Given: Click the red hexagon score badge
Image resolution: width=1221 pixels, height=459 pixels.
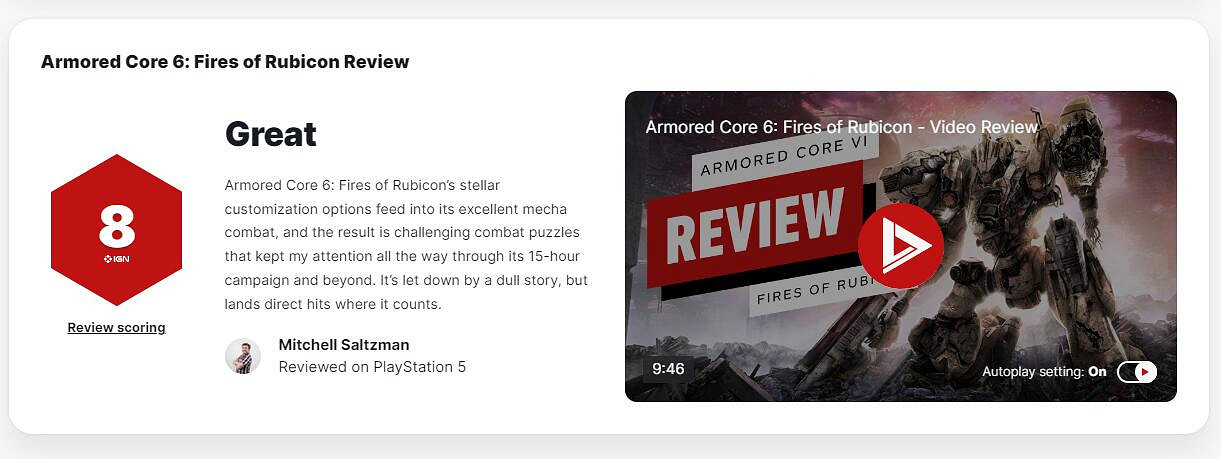Looking at the screenshot, I should (116, 230).
